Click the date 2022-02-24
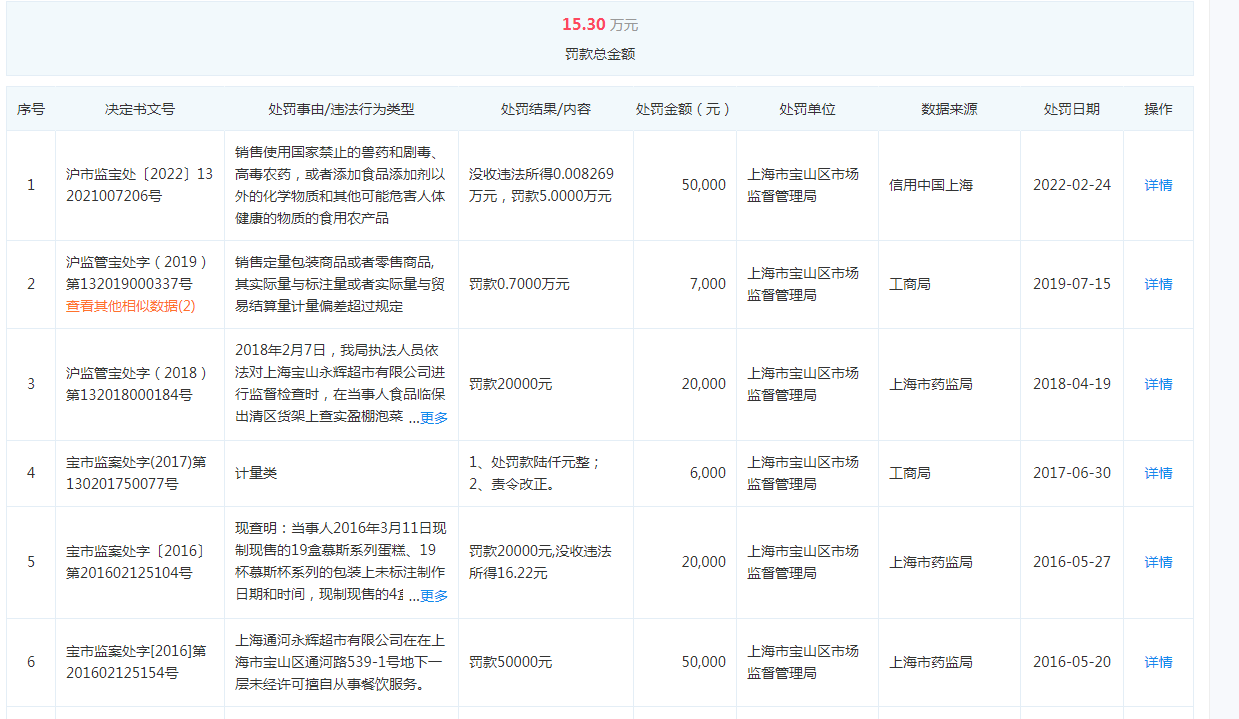 click(1072, 185)
